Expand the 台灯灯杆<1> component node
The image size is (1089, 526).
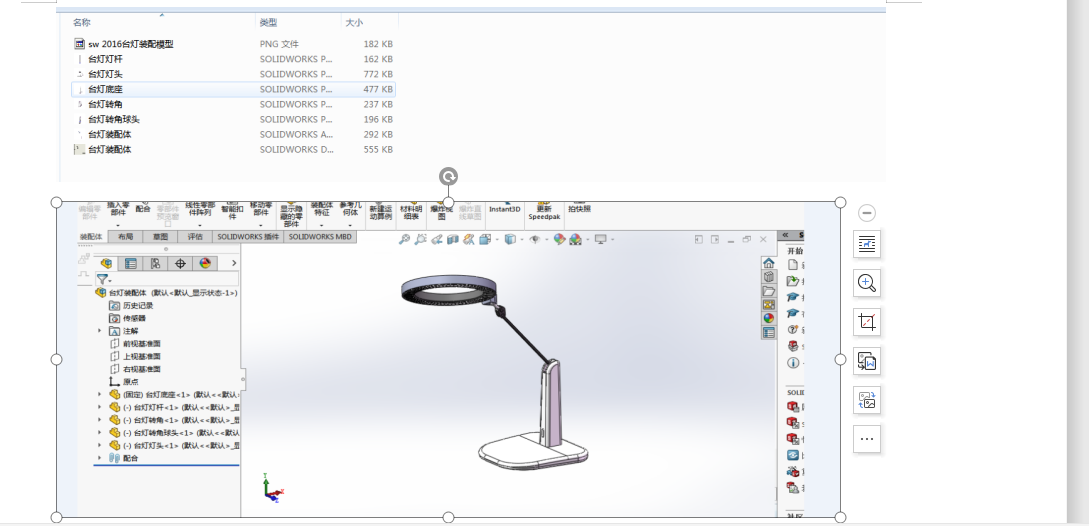100,407
